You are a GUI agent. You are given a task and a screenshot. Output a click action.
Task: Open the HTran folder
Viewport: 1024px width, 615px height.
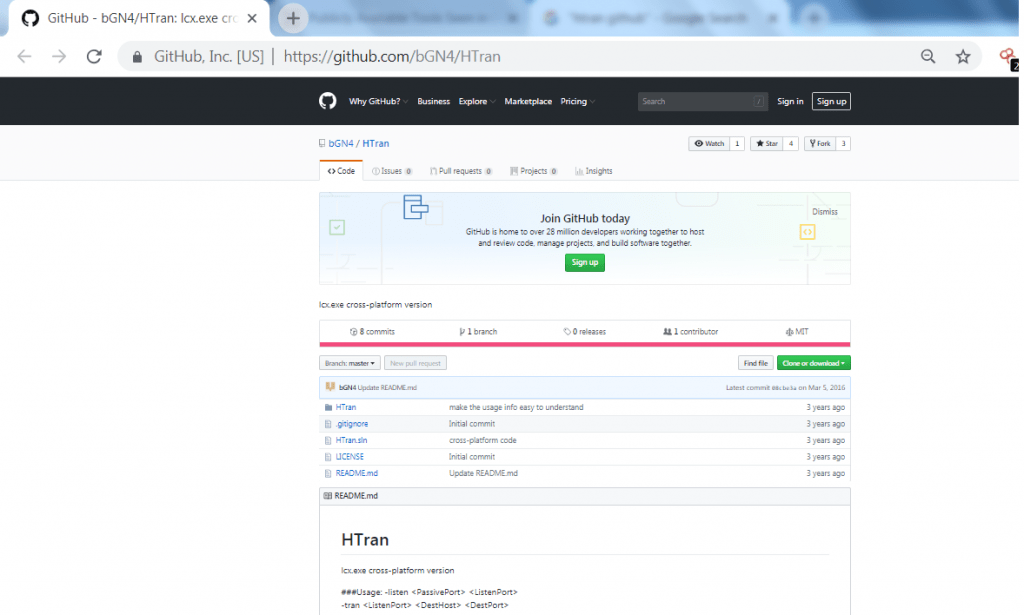pyautogui.click(x=345, y=407)
